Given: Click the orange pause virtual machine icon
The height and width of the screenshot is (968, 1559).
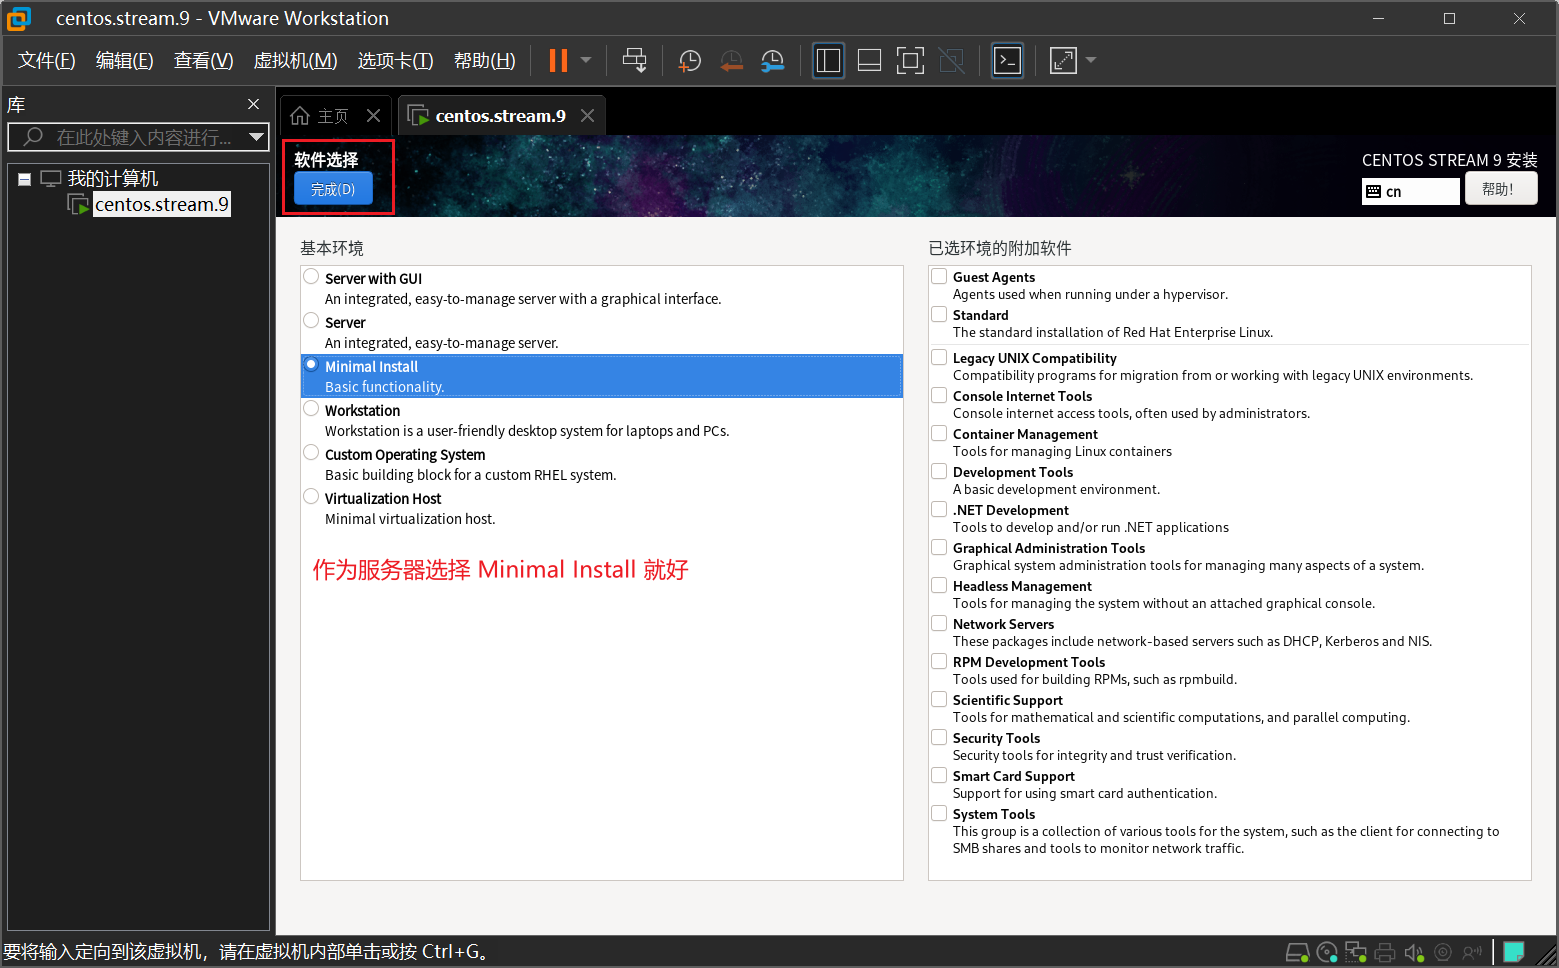Looking at the screenshot, I should [558, 60].
